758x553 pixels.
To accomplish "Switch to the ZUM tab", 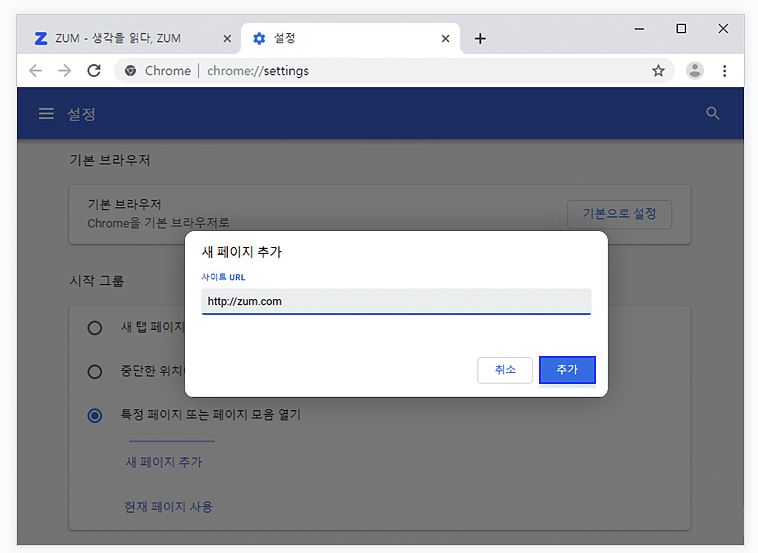I will click(x=128, y=38).
